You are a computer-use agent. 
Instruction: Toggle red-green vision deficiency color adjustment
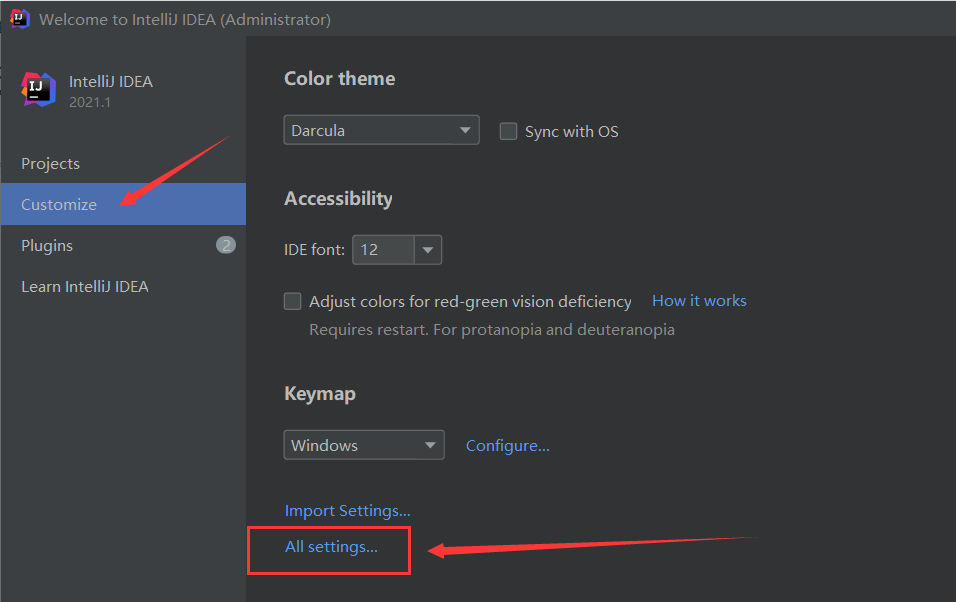point(293,301)
